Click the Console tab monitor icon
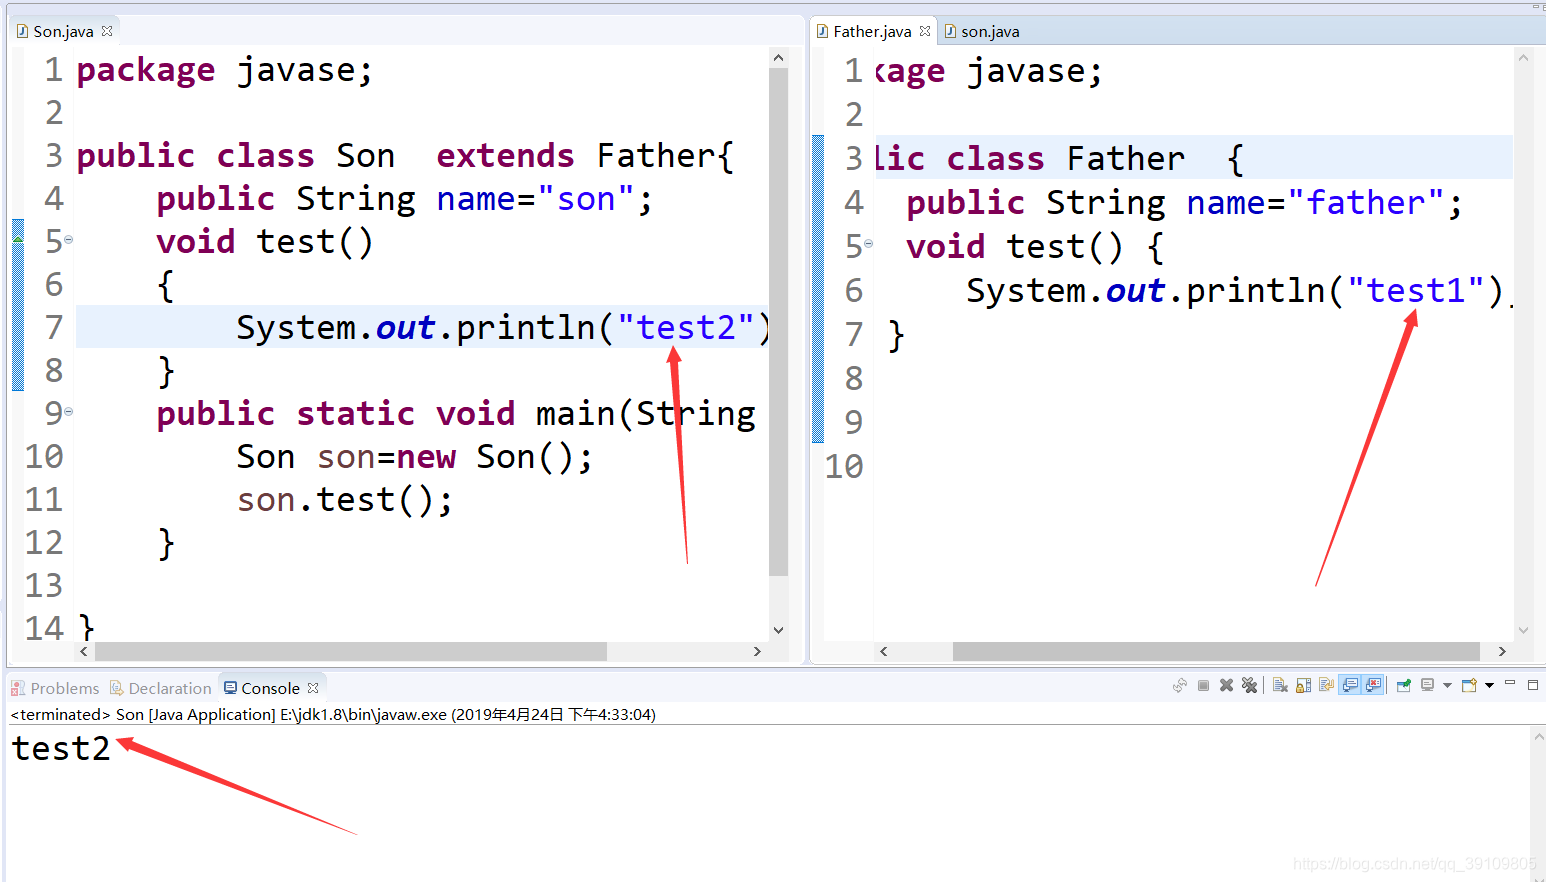The width and height of the screenshot is (1546, 882). point(230,688)
